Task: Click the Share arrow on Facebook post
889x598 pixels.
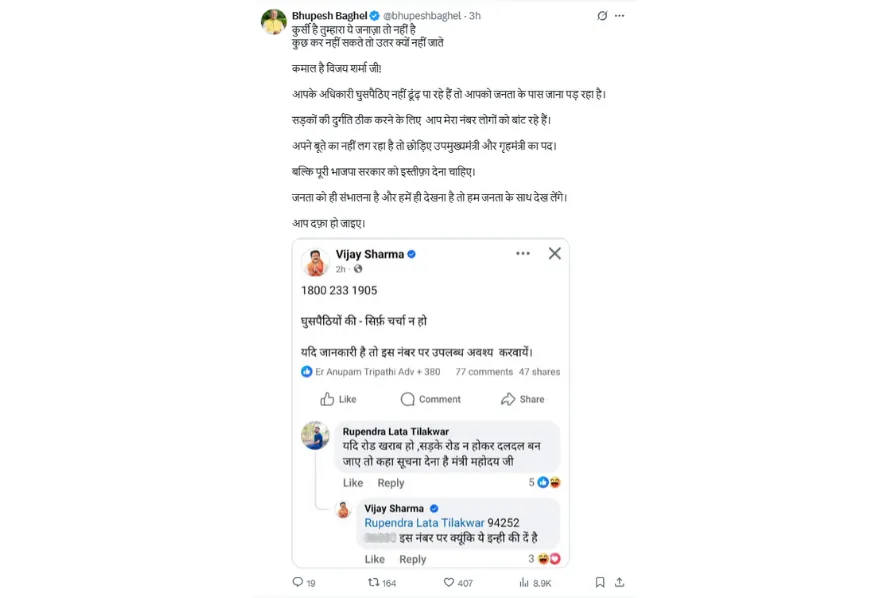Action: [x=523, y=399]
